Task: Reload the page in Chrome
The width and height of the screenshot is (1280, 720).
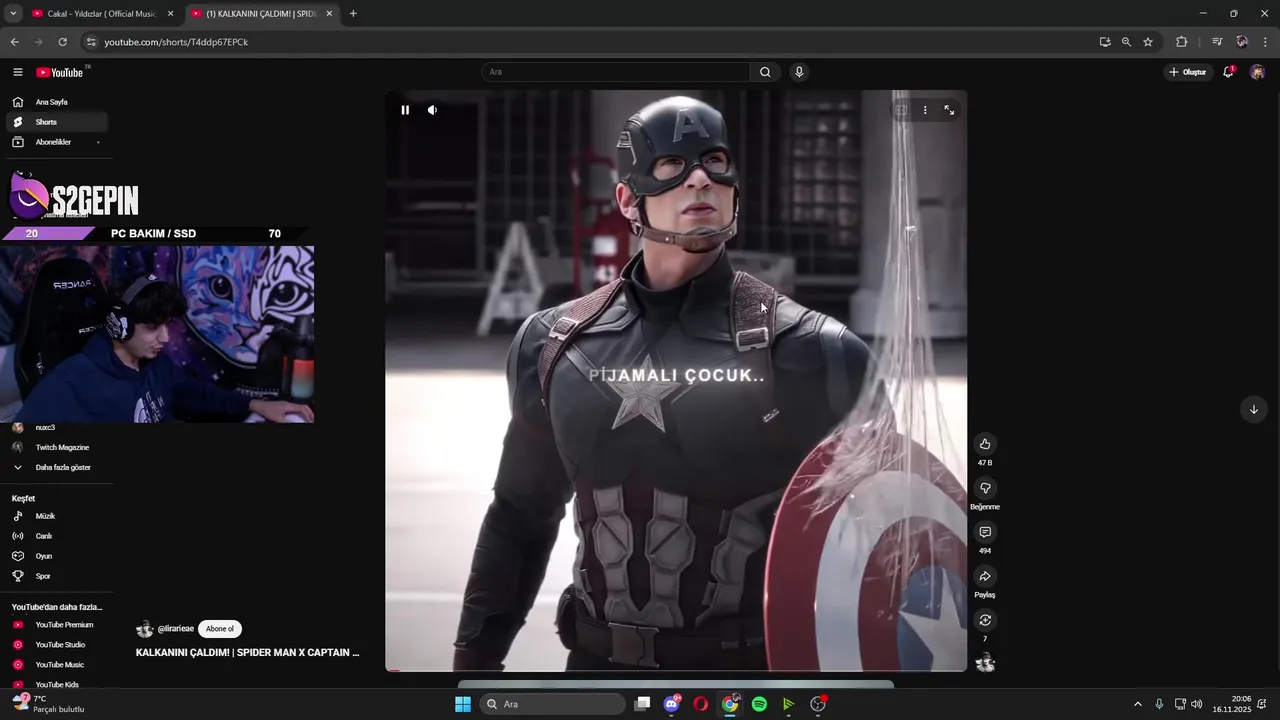Action: pyautogui.click(x=62, y=42)
